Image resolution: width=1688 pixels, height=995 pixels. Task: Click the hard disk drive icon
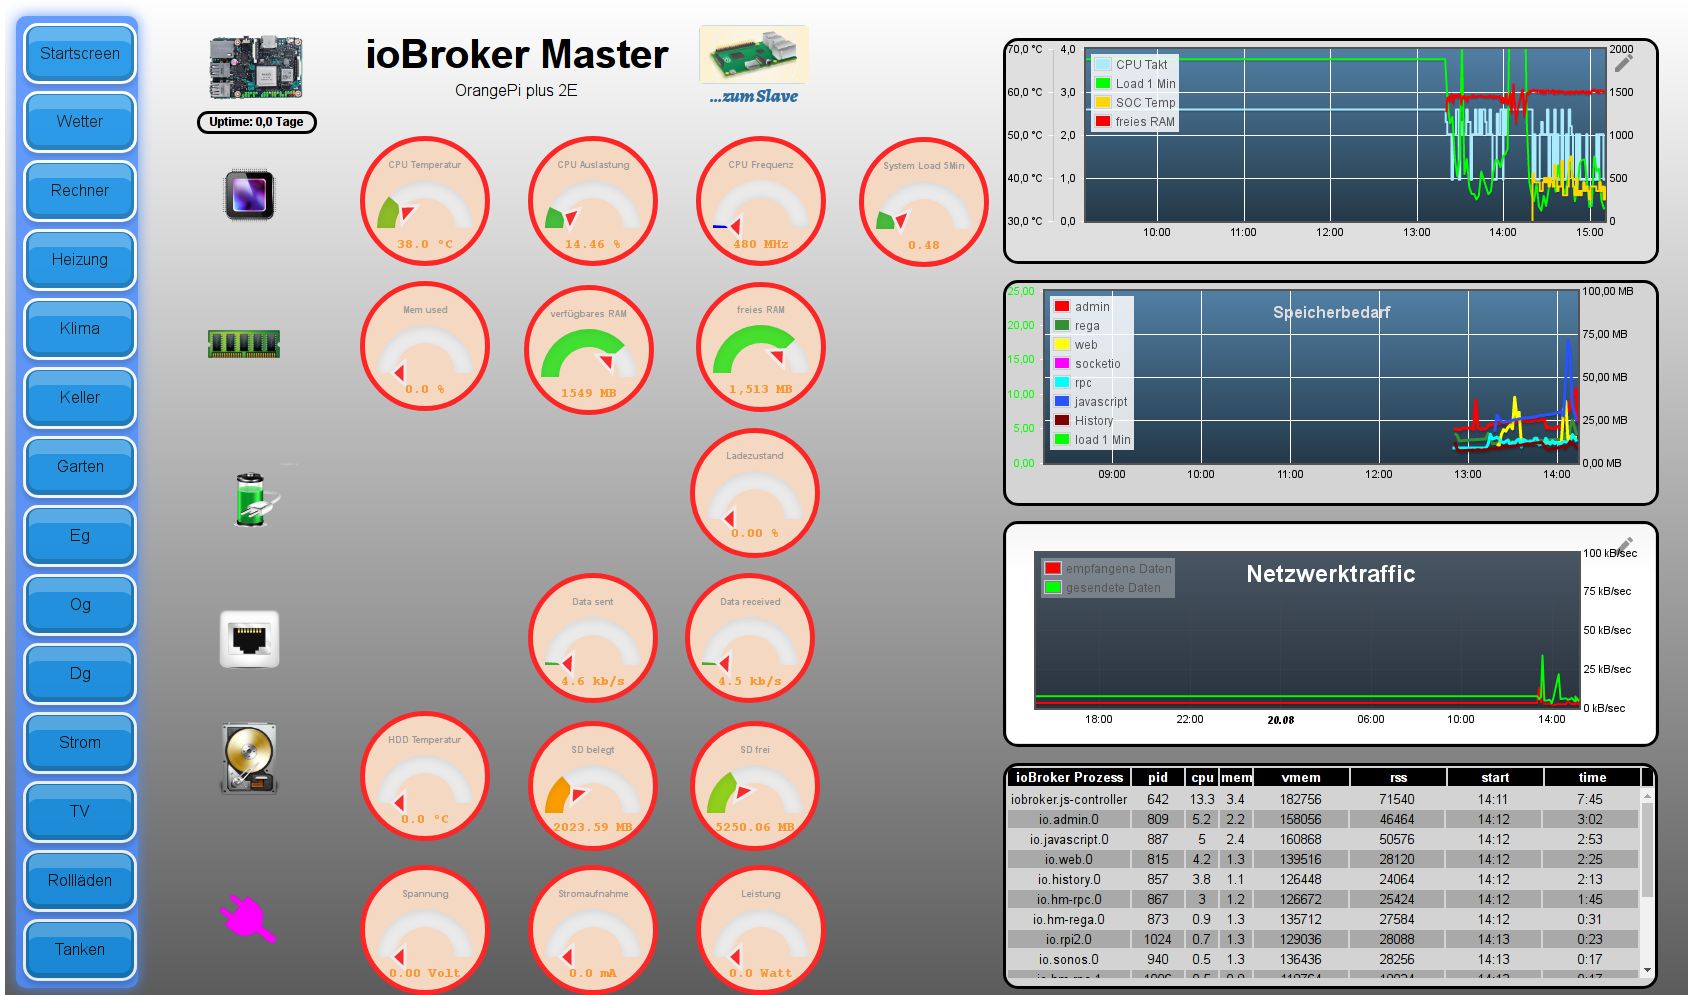248,759
